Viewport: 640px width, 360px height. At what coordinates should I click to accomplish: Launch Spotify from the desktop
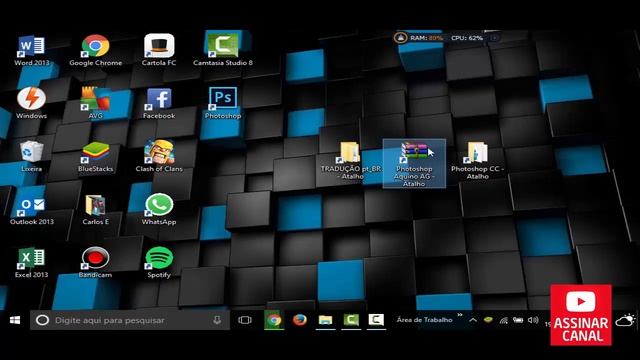[159, 263]
